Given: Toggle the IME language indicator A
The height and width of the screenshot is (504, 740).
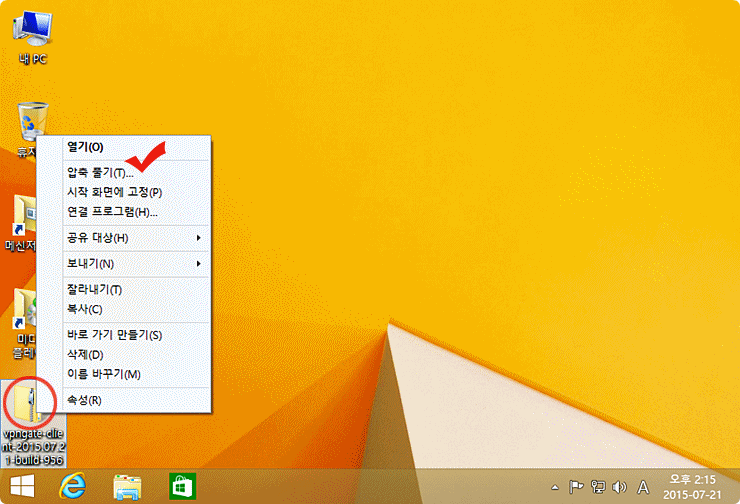Looking at the screenshot, I should [643, 487].
